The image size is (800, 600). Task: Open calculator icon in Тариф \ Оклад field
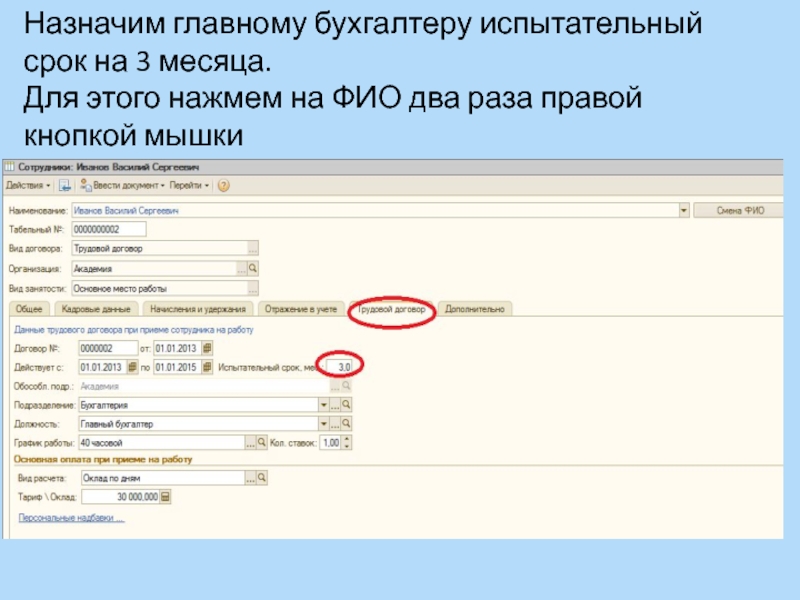166,497
